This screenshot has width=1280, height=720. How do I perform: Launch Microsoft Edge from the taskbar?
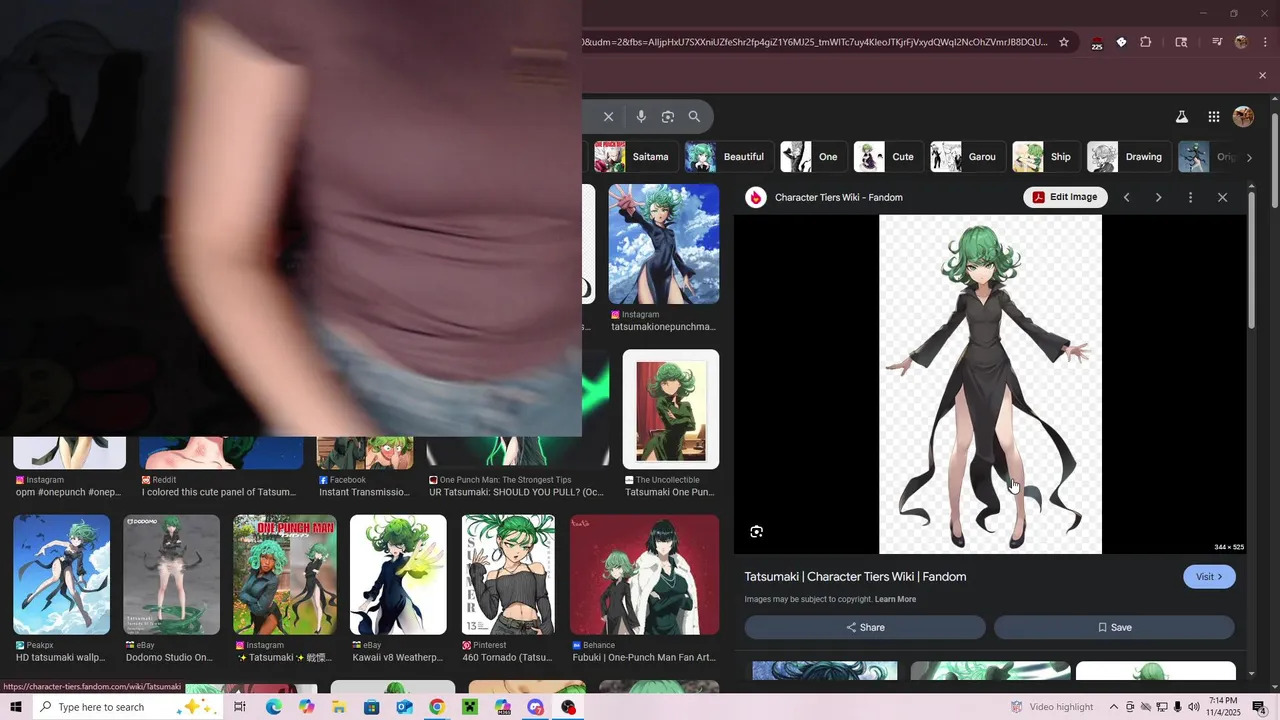click(x=273, y=707)
